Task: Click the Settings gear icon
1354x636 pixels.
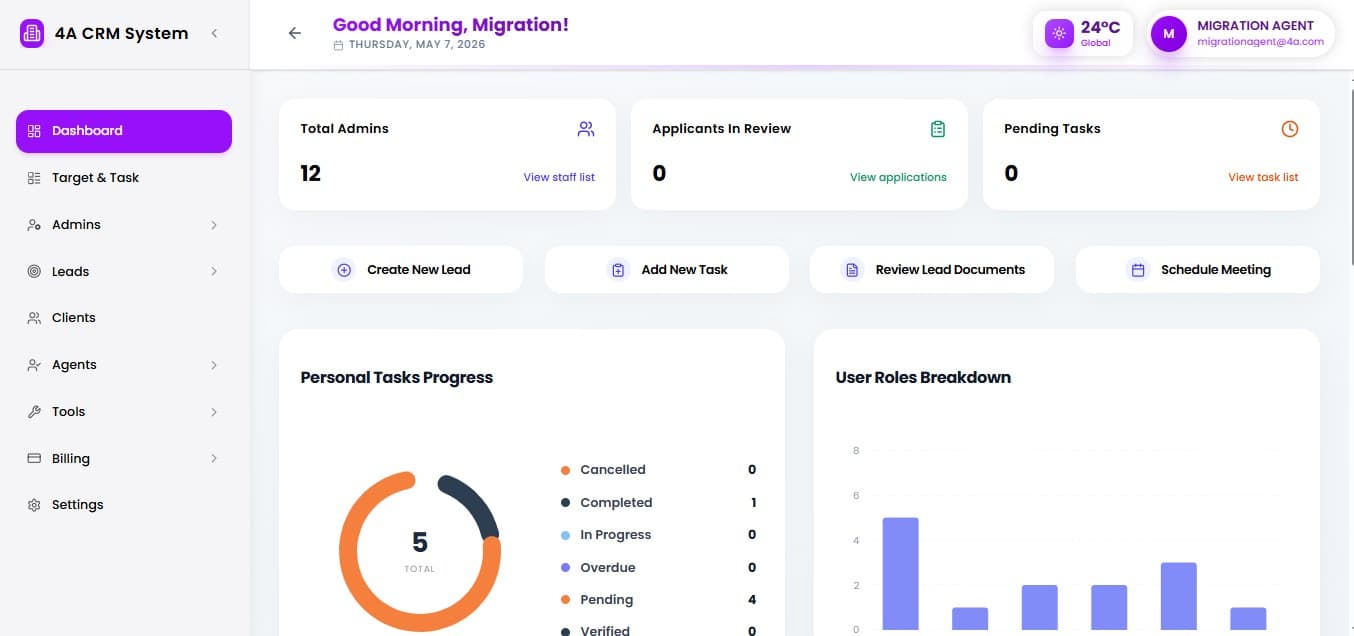Action: tap(34, 505)
